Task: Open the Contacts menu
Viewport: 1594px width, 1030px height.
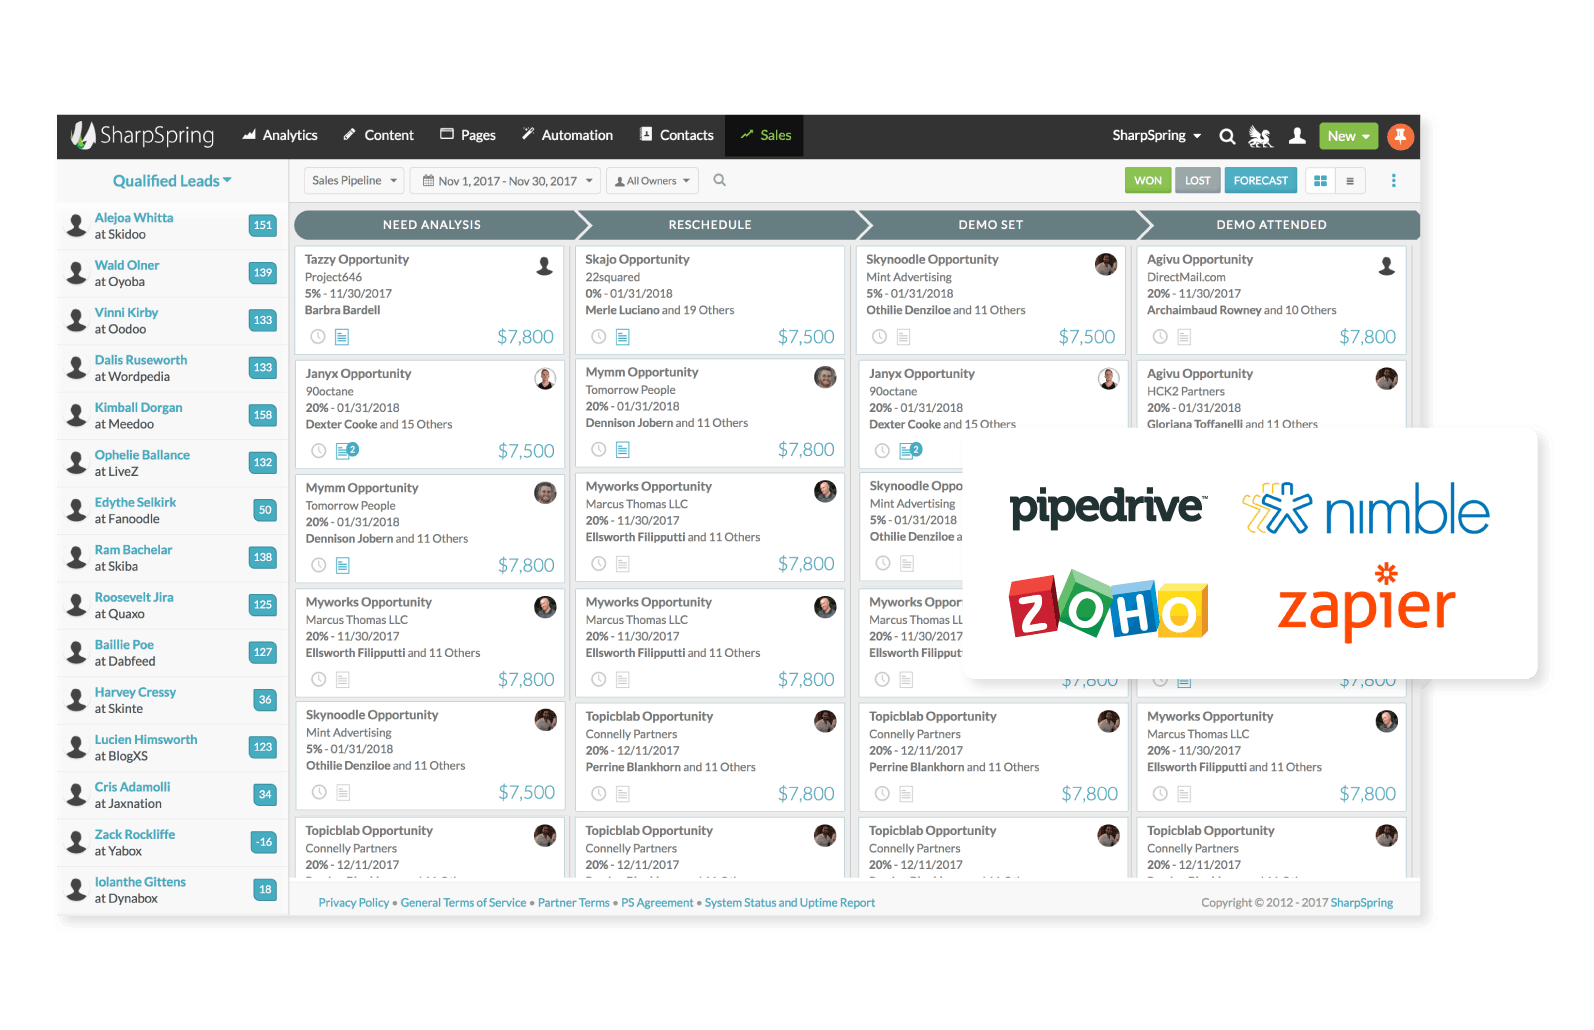Action: coord(677,136)
